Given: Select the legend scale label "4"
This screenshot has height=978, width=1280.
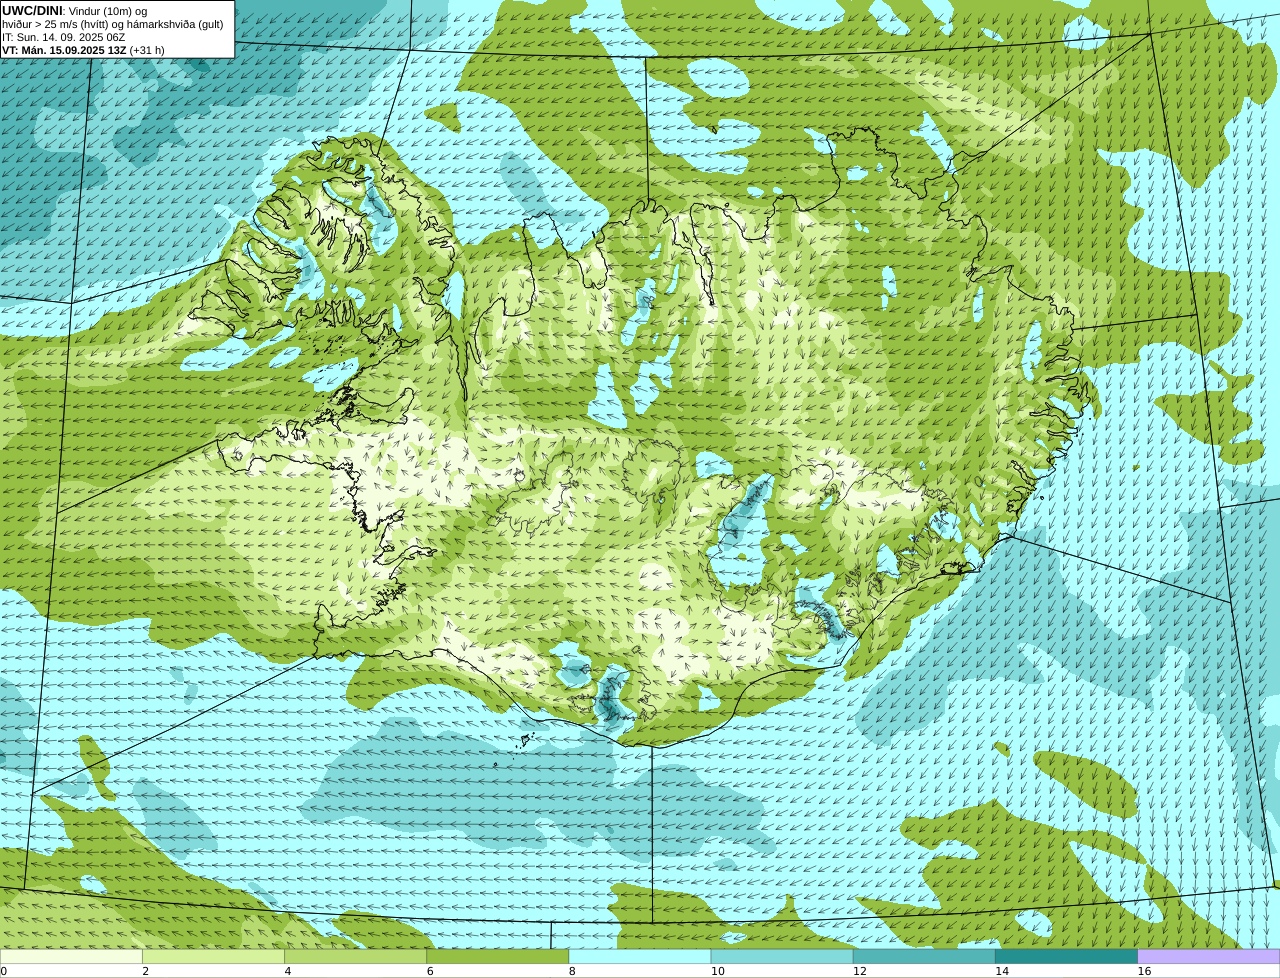Looking at the screenshot, I should click(288, 971).
